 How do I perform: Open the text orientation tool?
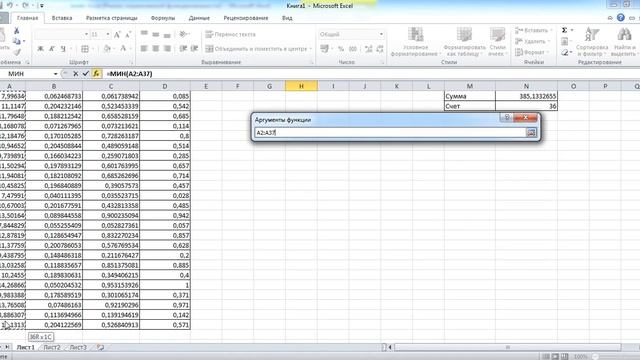(x=183, y=34)
